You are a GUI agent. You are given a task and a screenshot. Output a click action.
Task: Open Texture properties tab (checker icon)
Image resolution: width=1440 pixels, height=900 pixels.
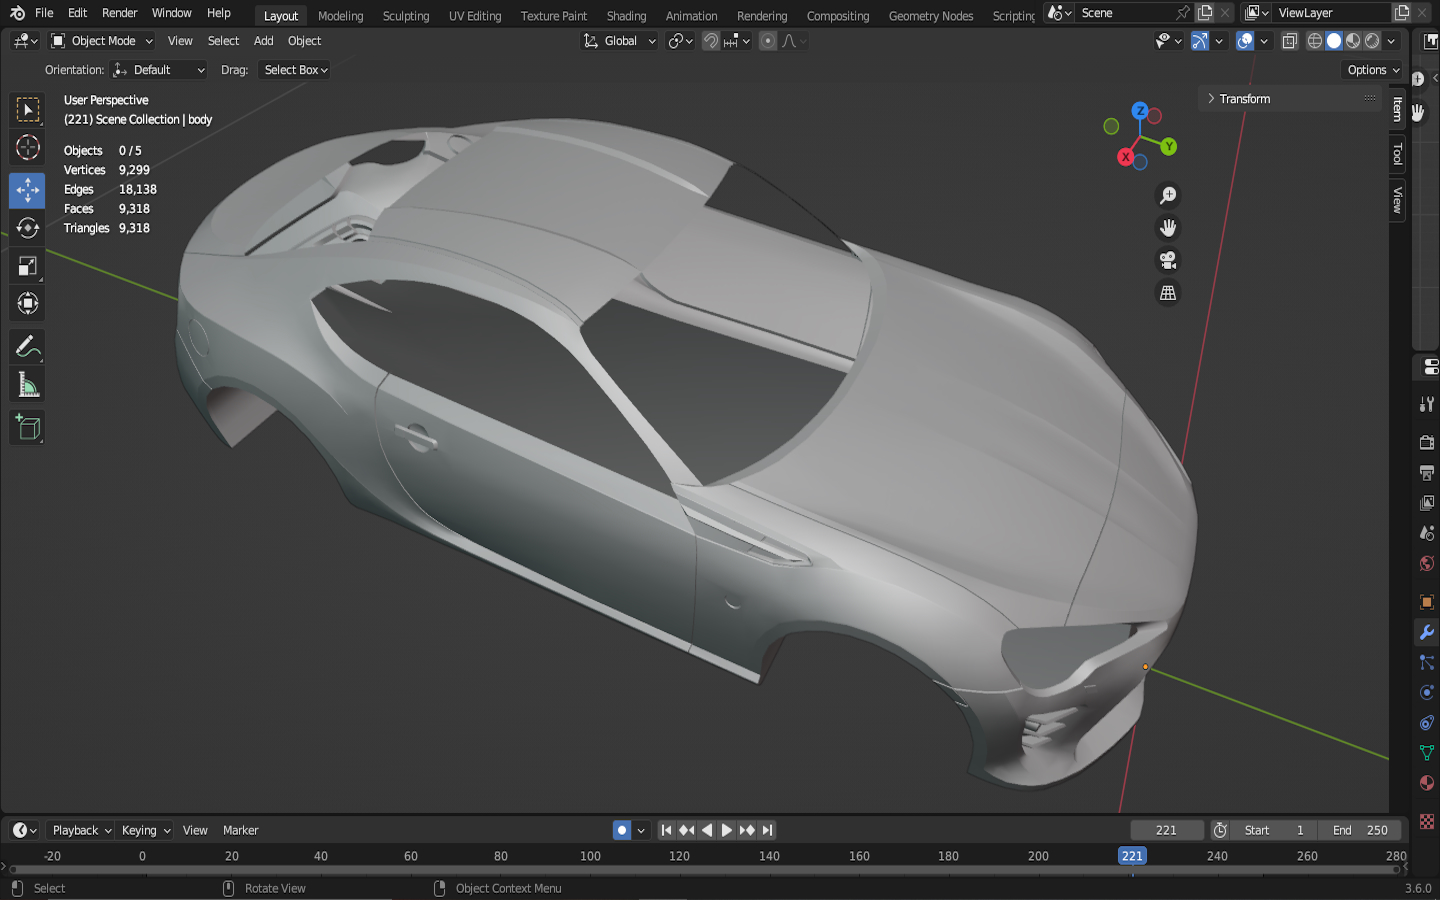point(1427,822)
